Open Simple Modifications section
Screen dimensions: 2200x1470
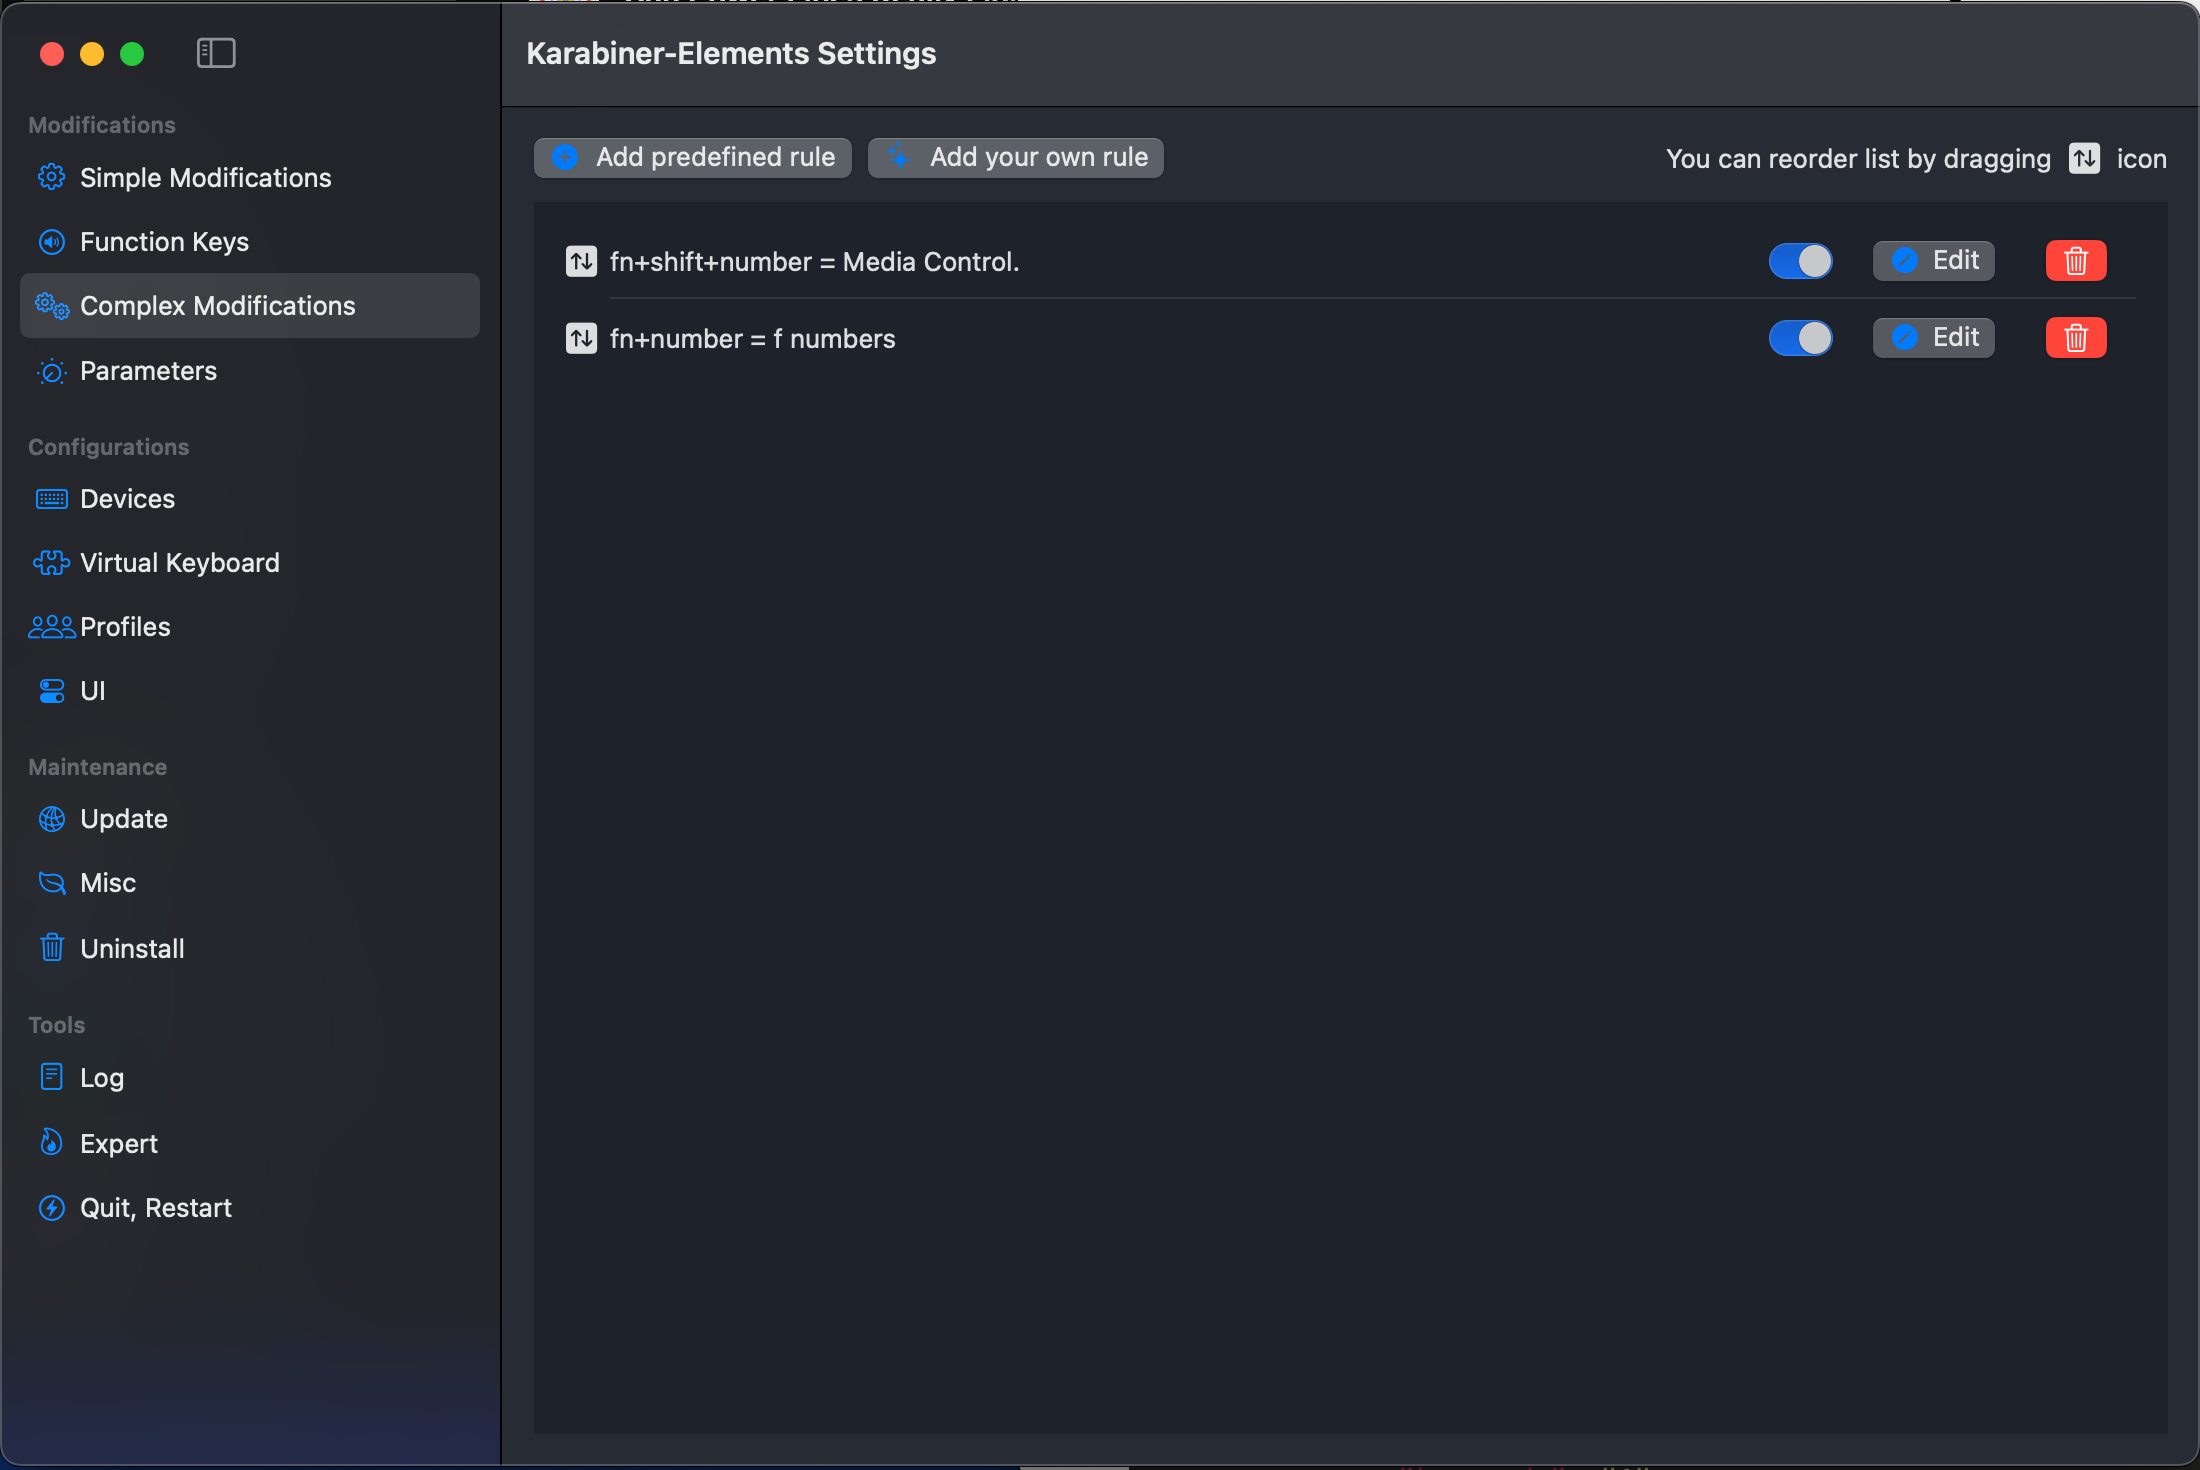click(250, 177)
